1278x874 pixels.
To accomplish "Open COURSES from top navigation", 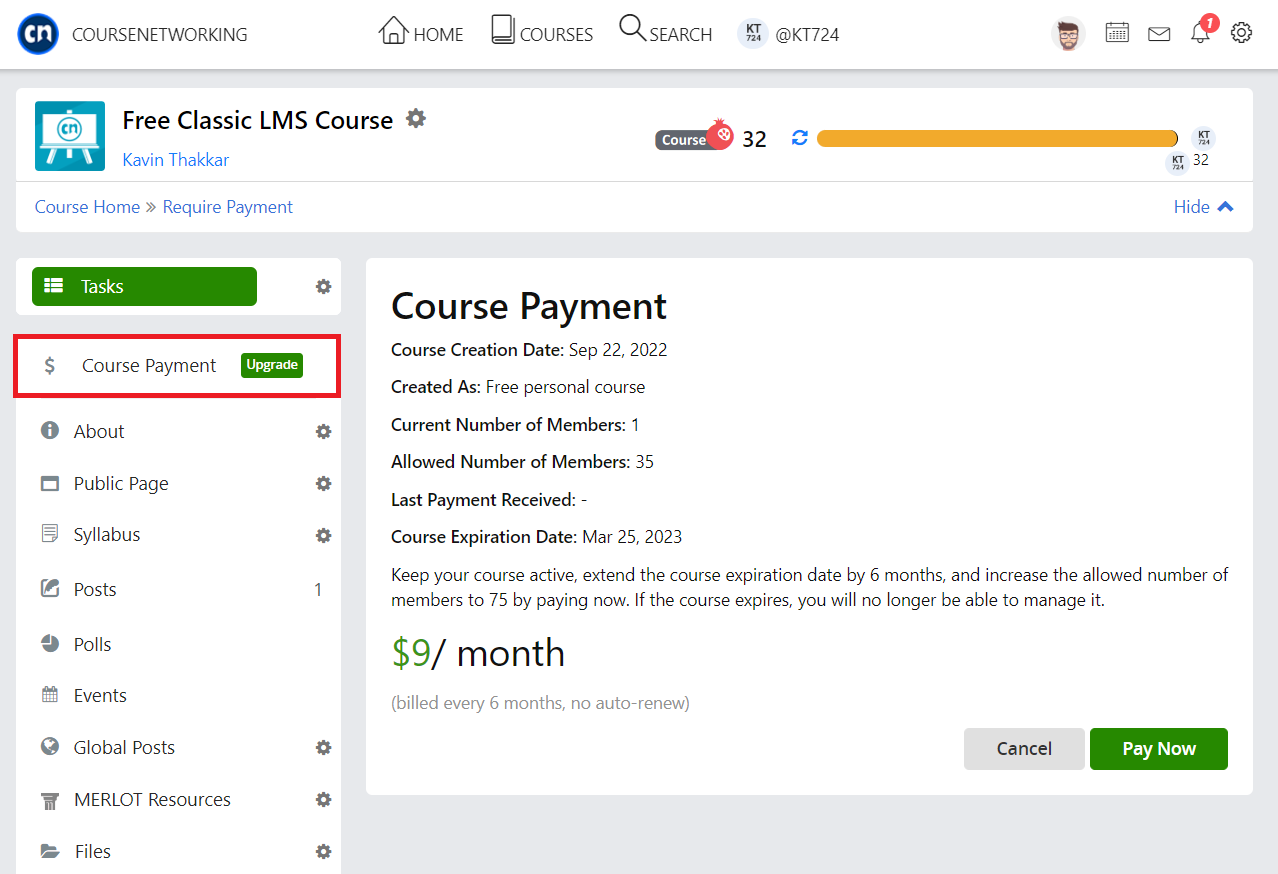I will coord(542,32).
